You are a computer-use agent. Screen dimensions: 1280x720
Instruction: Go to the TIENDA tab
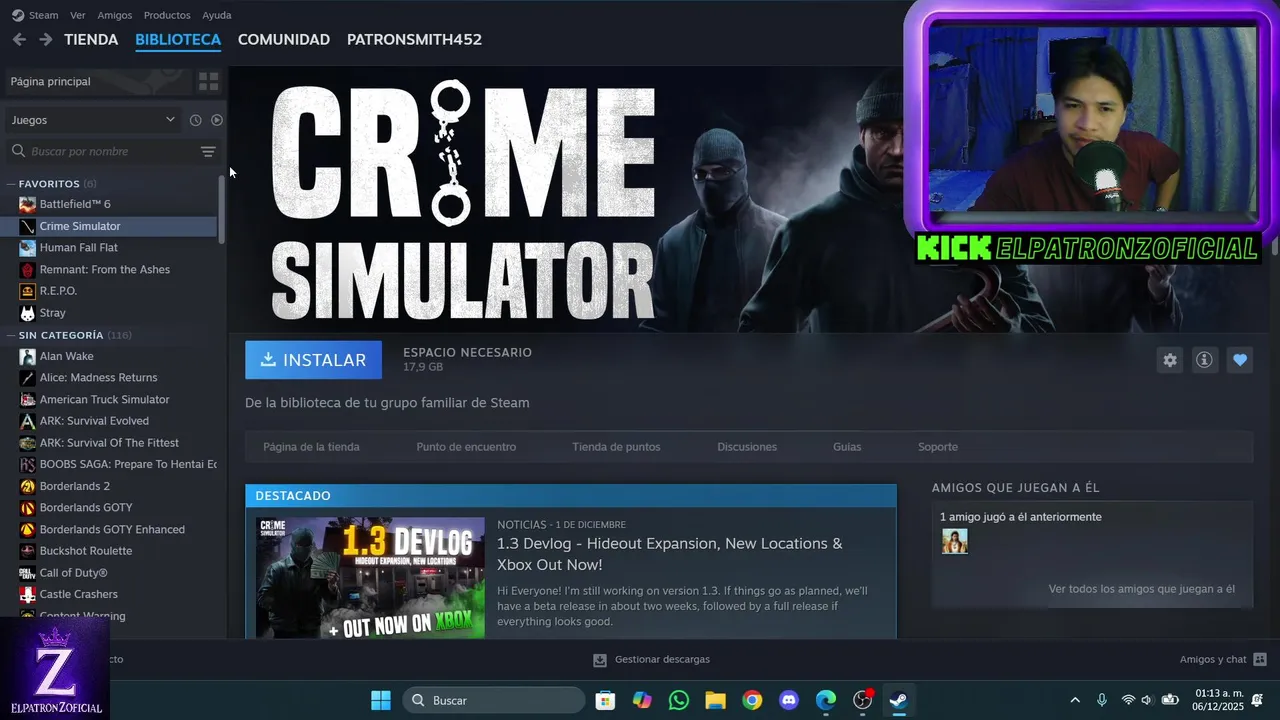[91, 39]
